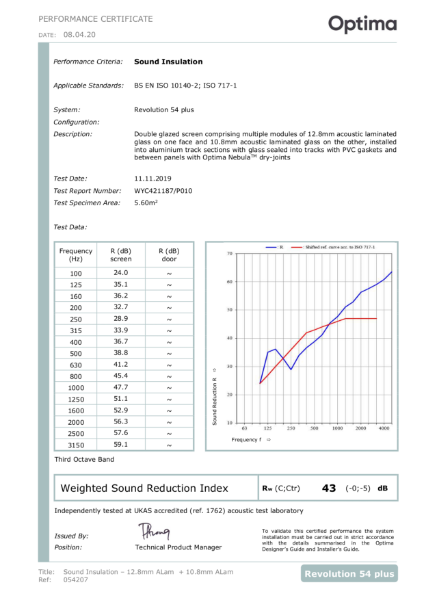Click the date 08.04.20
424x600 pixels.
click(x=79, y=34)
